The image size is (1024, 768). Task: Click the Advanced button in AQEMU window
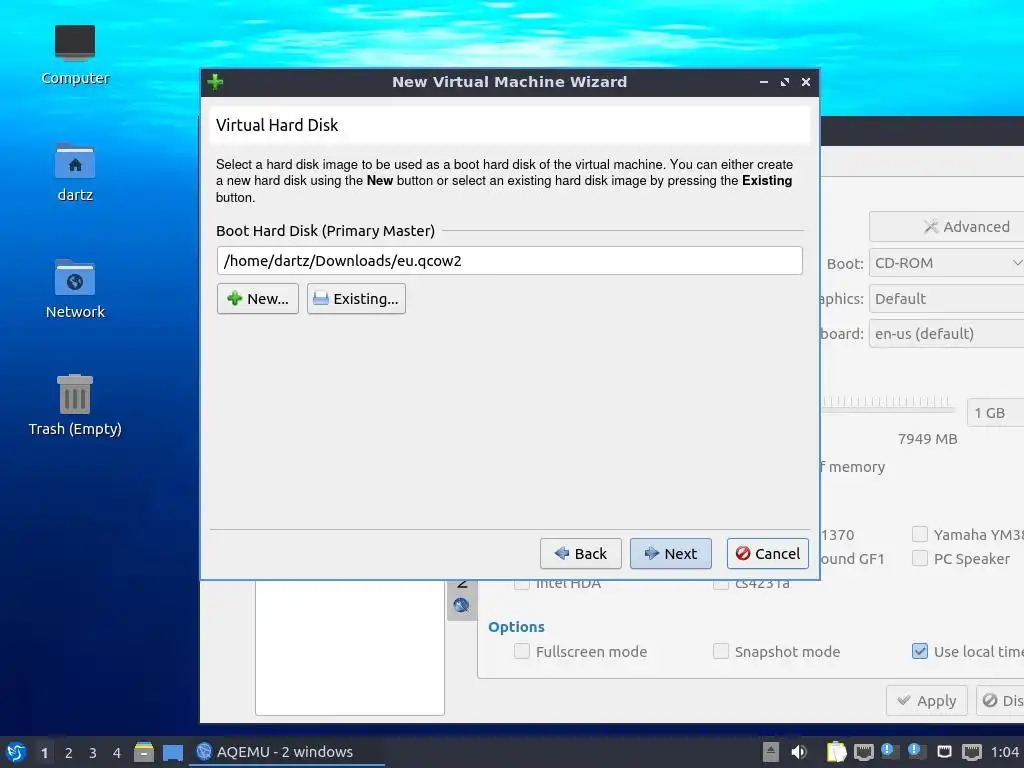tap(946, 227)
